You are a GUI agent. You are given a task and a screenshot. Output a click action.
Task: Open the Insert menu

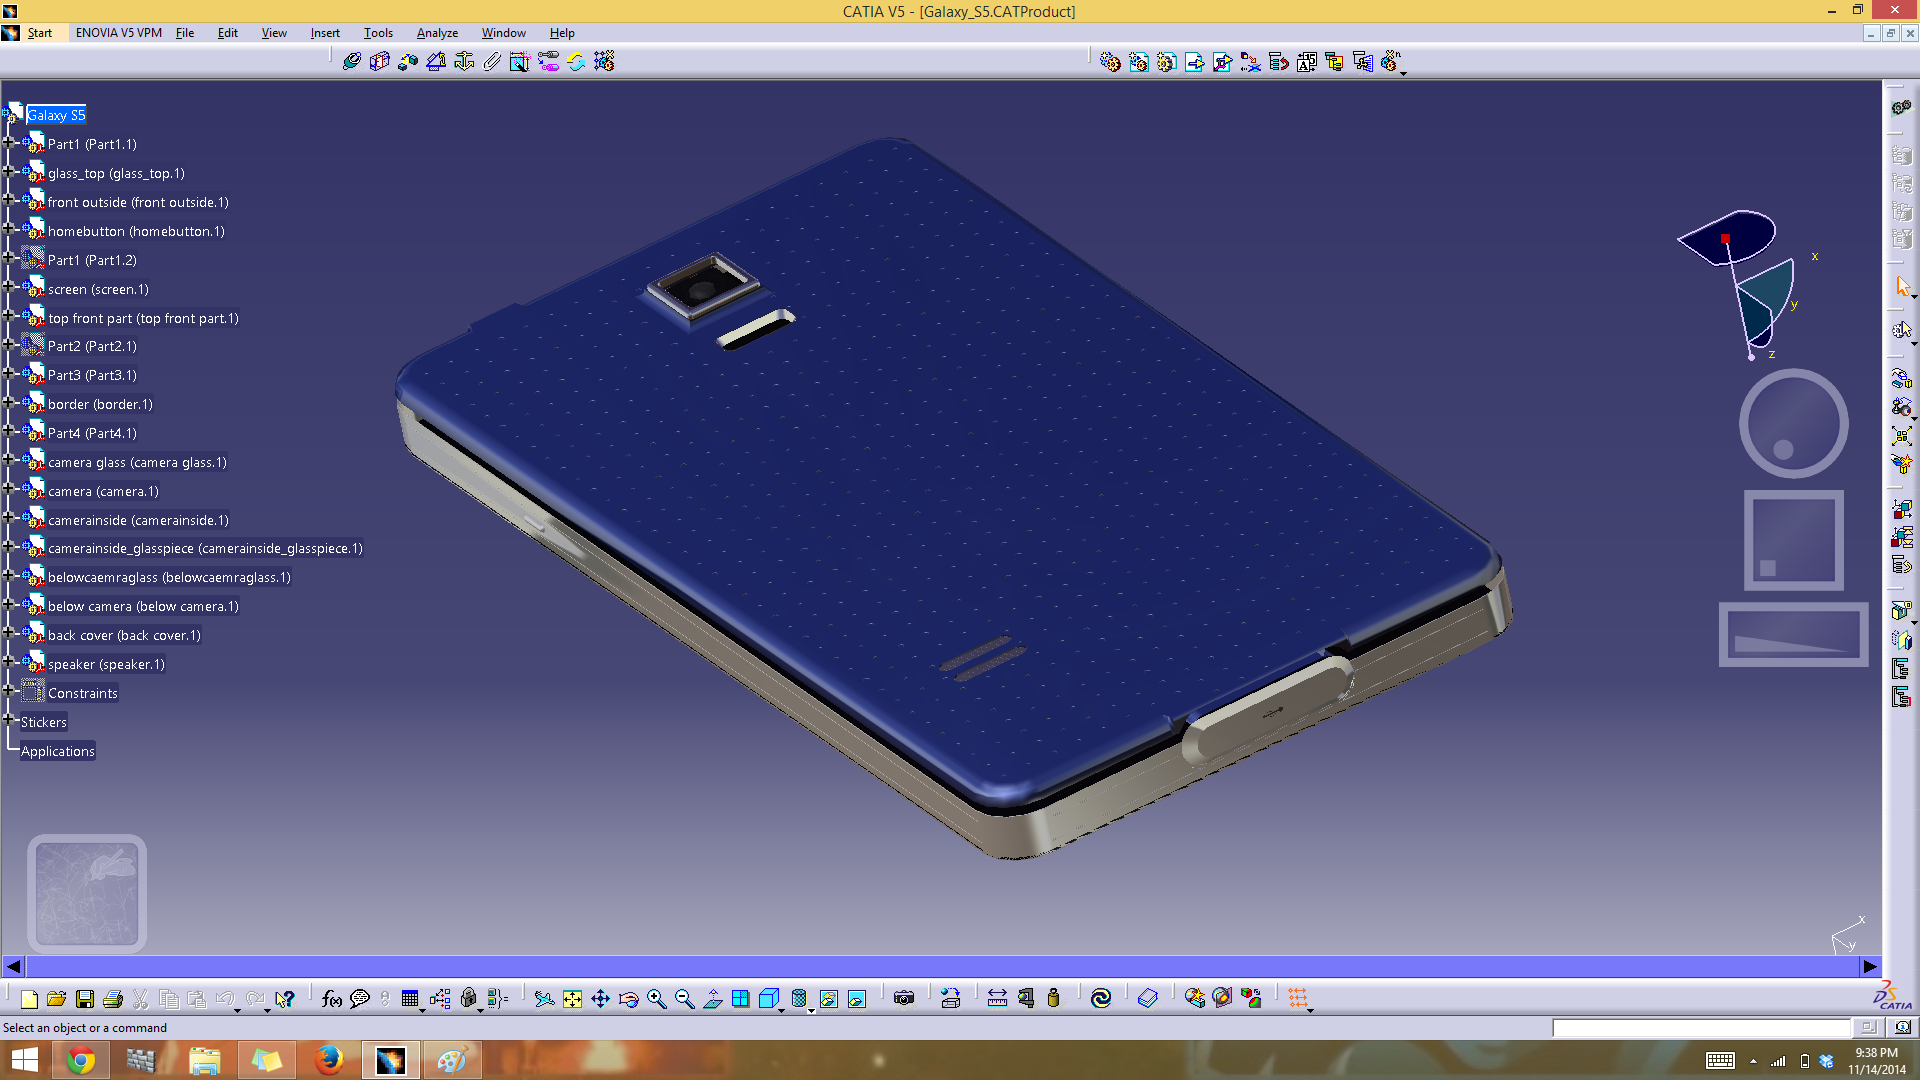click(325, 33)
